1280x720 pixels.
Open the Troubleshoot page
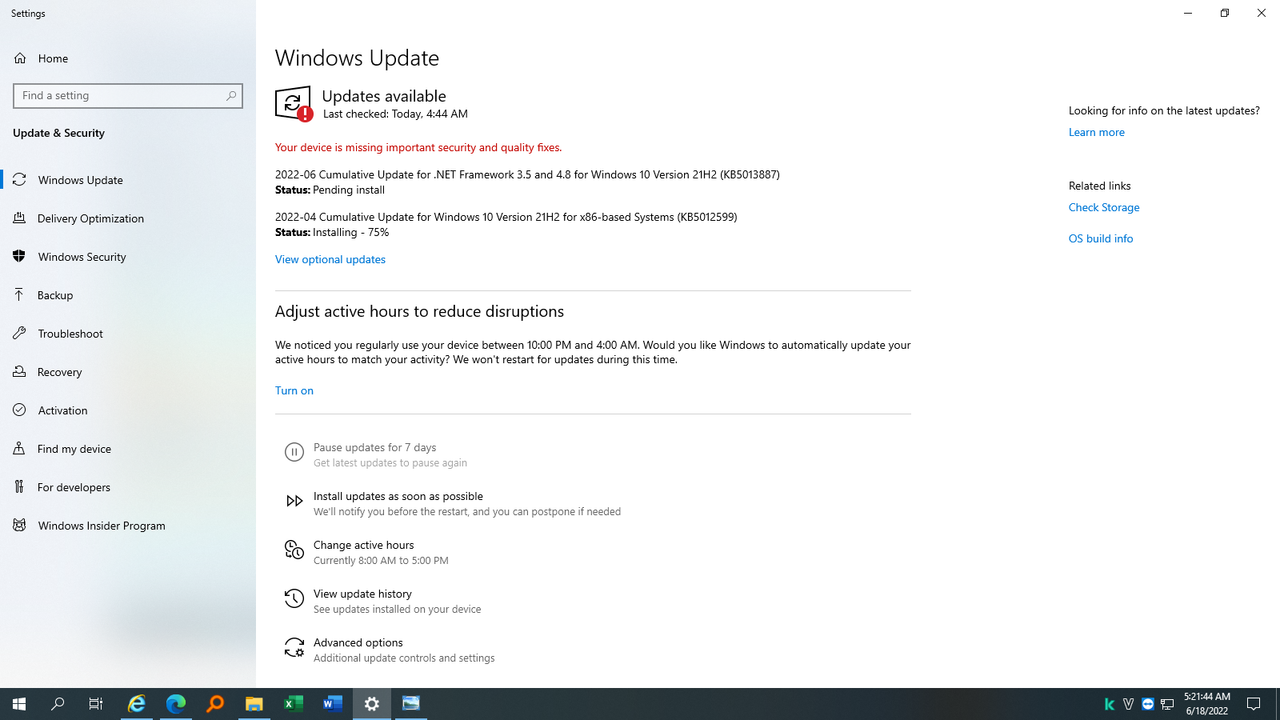[128, 333]
